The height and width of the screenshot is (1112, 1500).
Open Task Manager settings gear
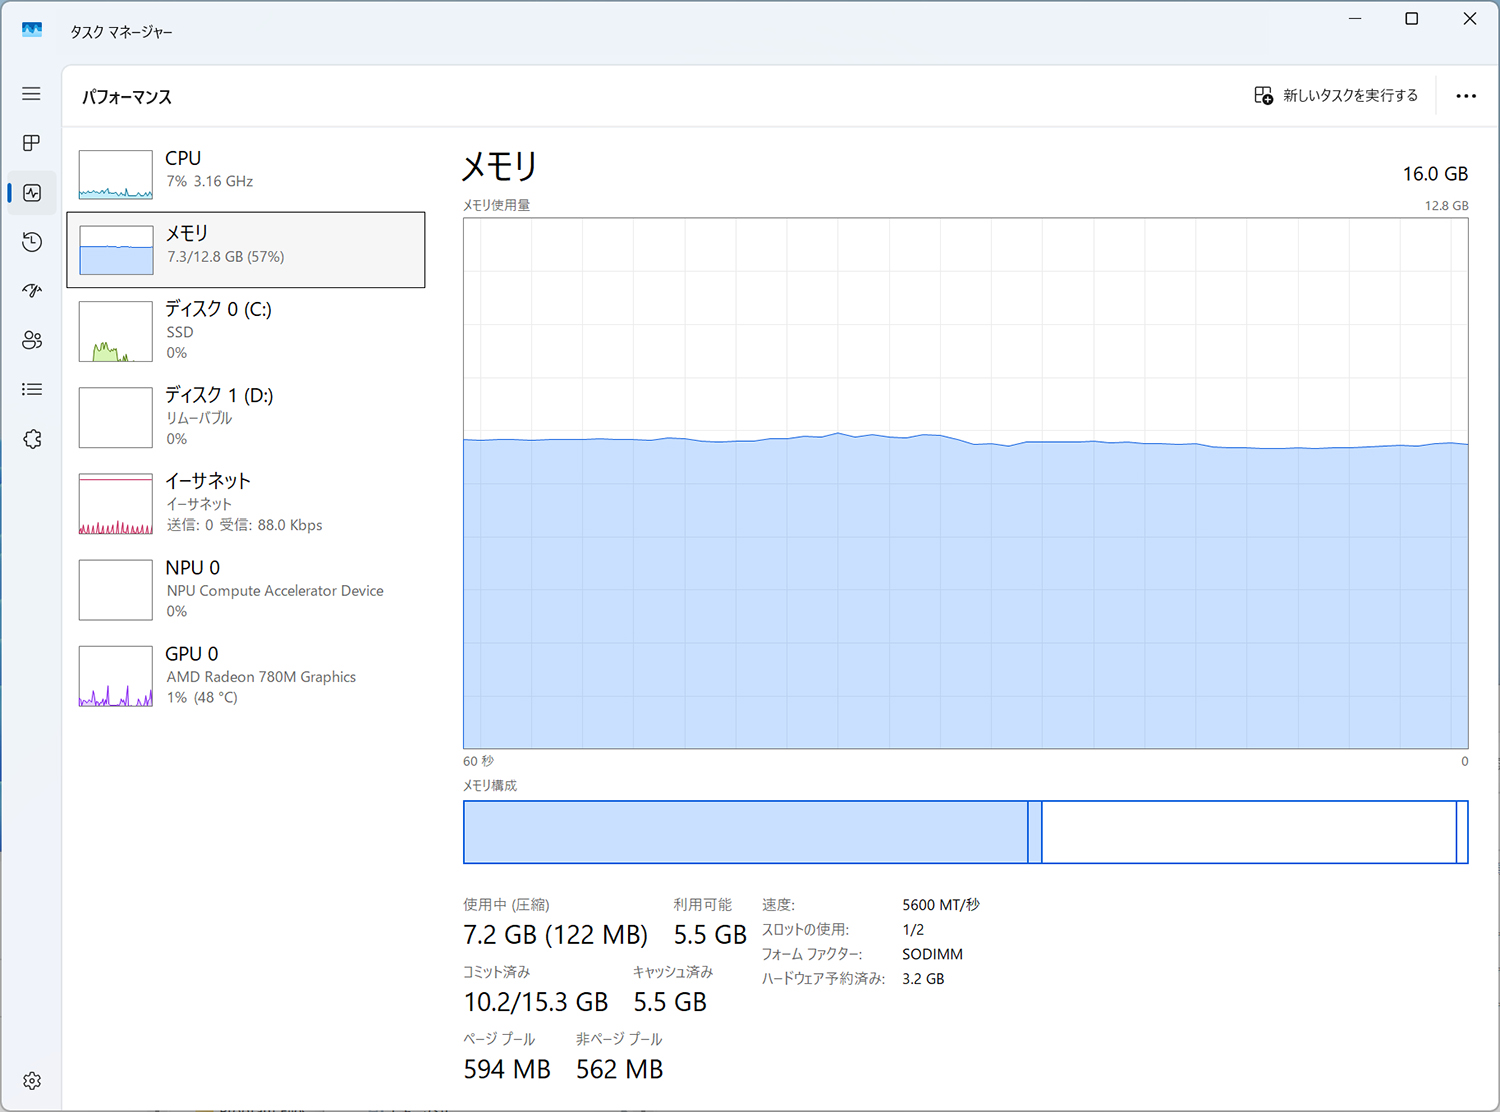tap(32, 1081)
